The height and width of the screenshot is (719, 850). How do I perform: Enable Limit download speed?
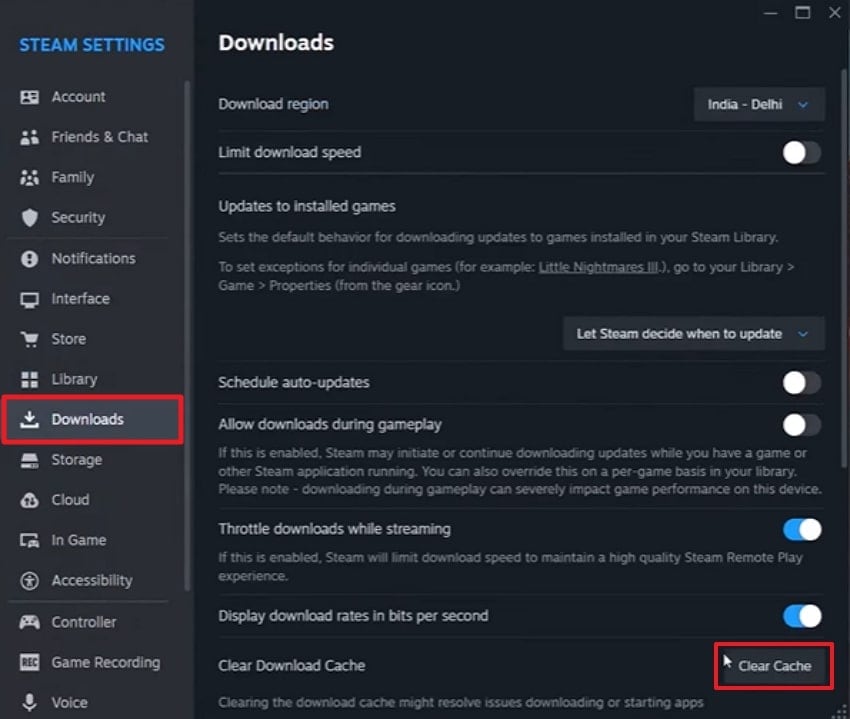tap(800, 152)
